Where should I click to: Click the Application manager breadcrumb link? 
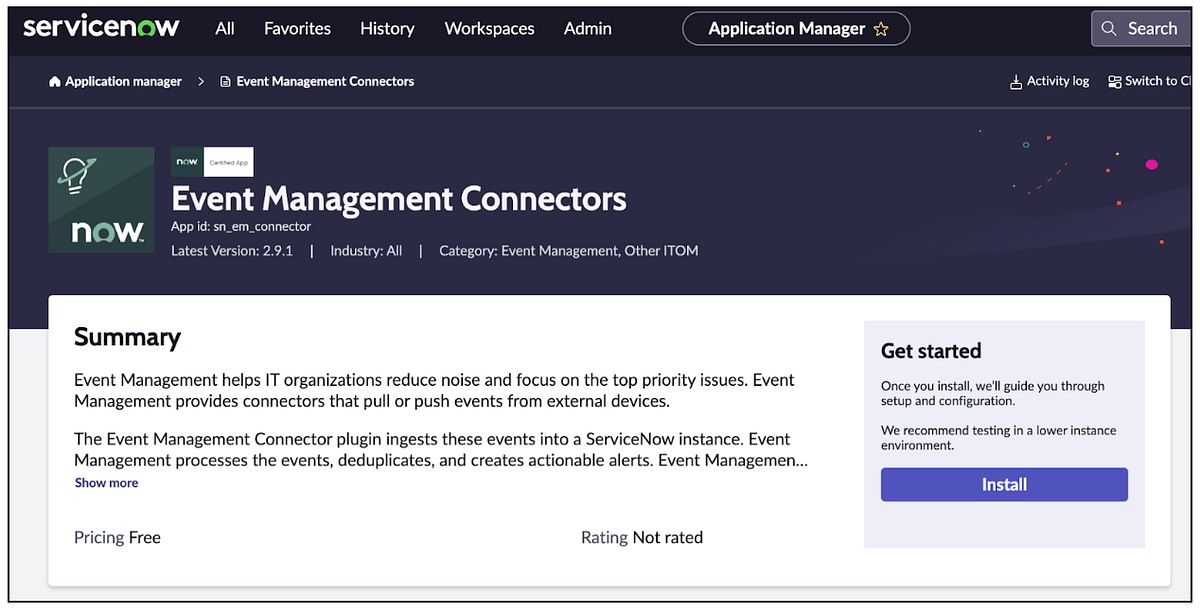click(122, 81)
